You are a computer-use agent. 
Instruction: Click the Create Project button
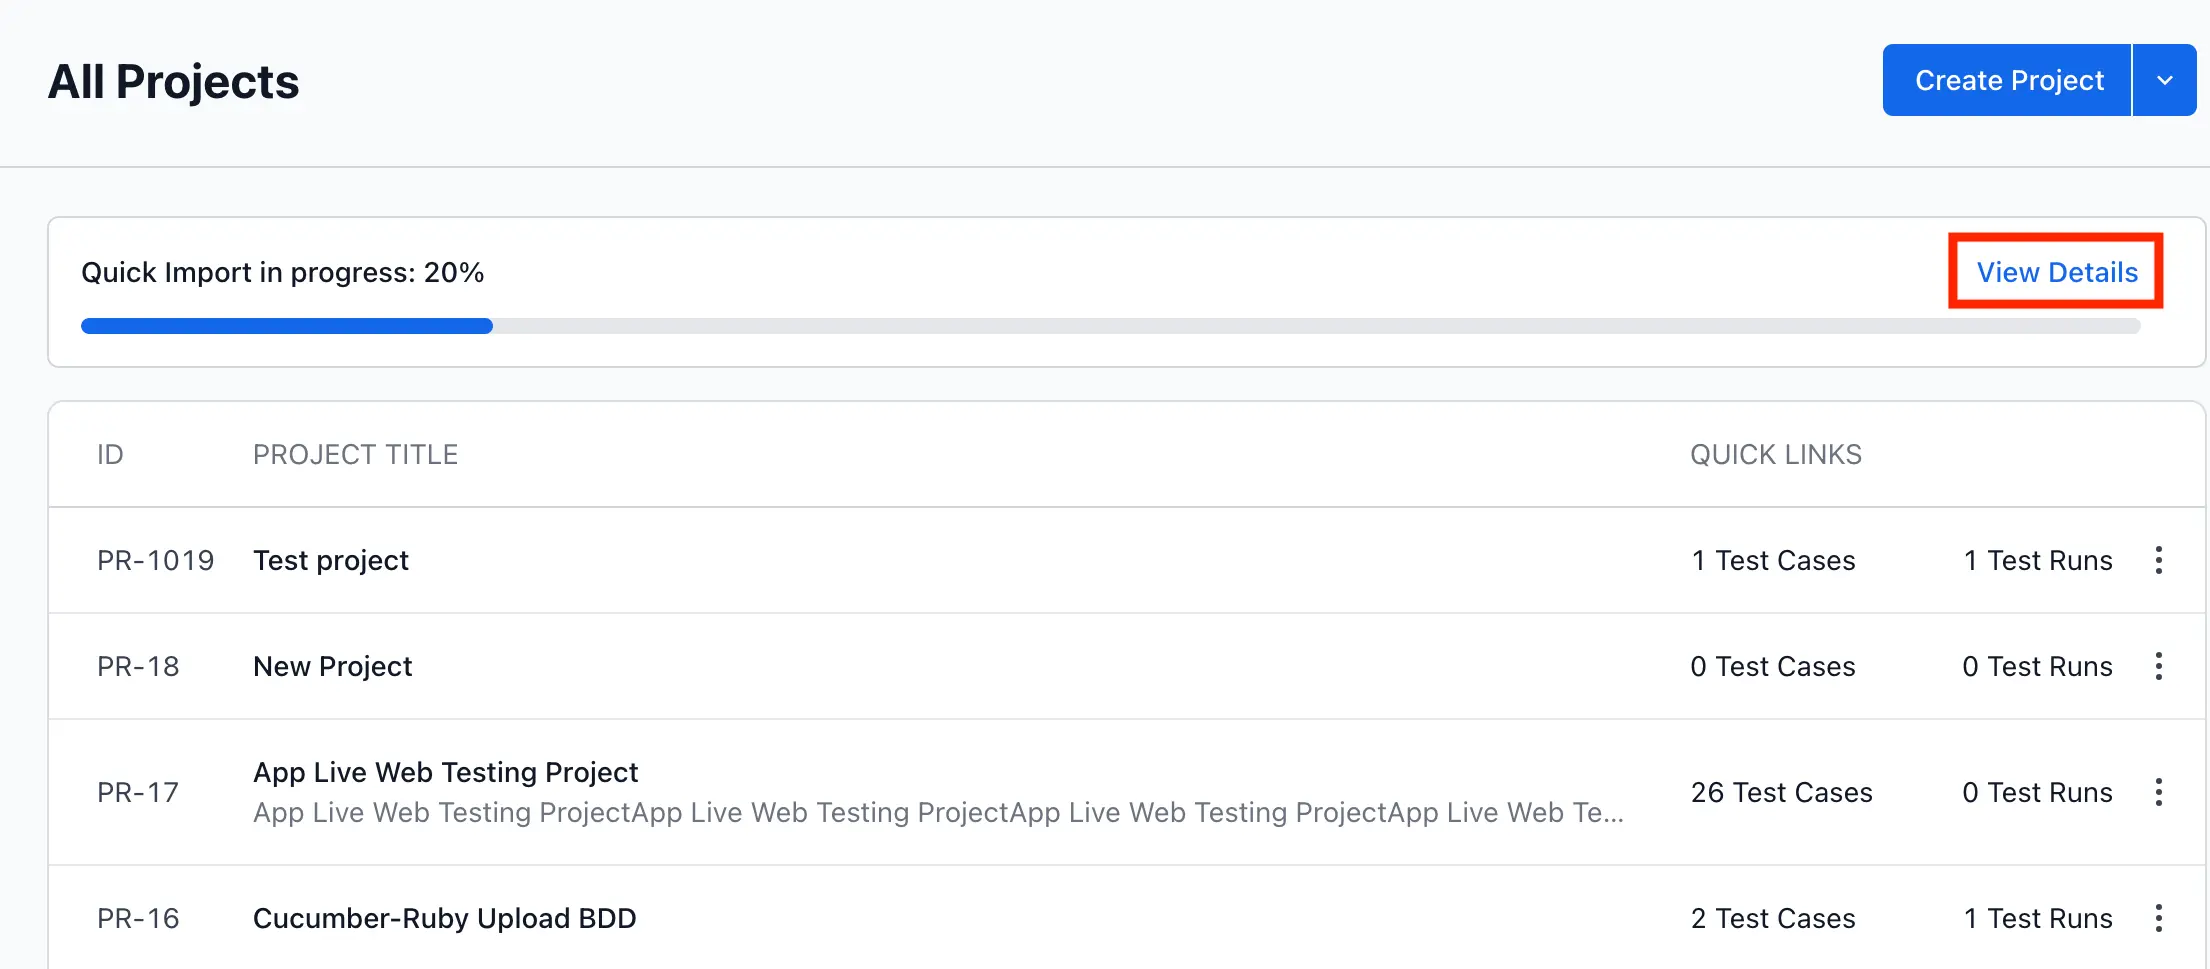(2008, 80)
